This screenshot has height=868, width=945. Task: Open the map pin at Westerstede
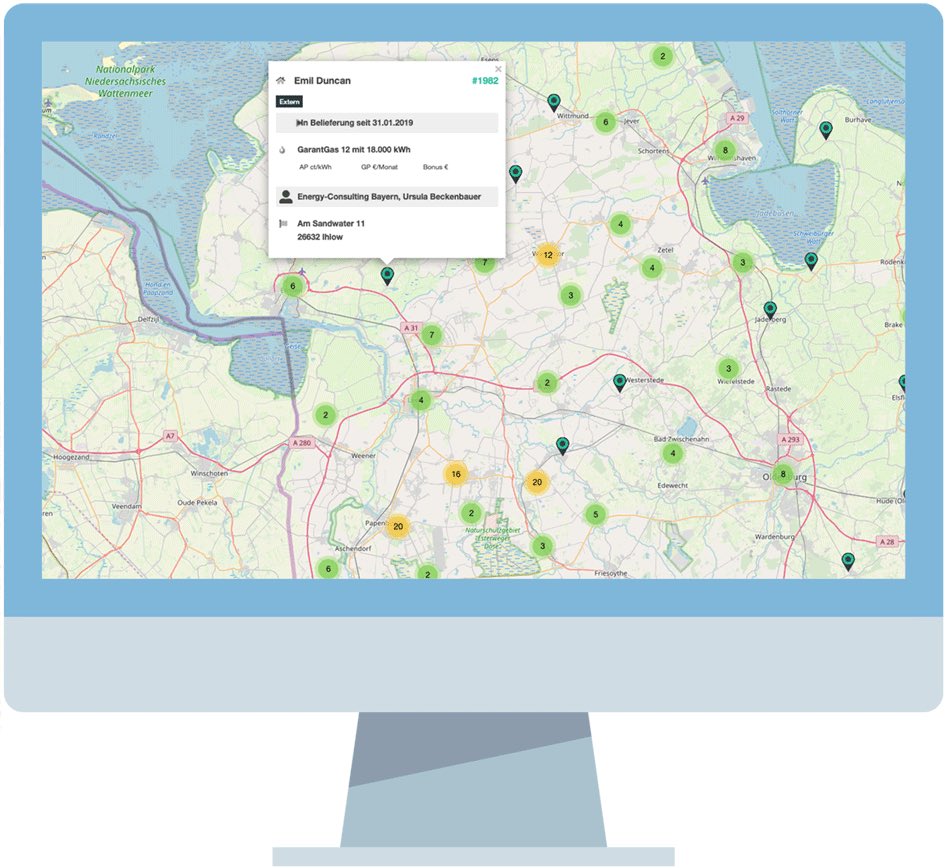619,382
